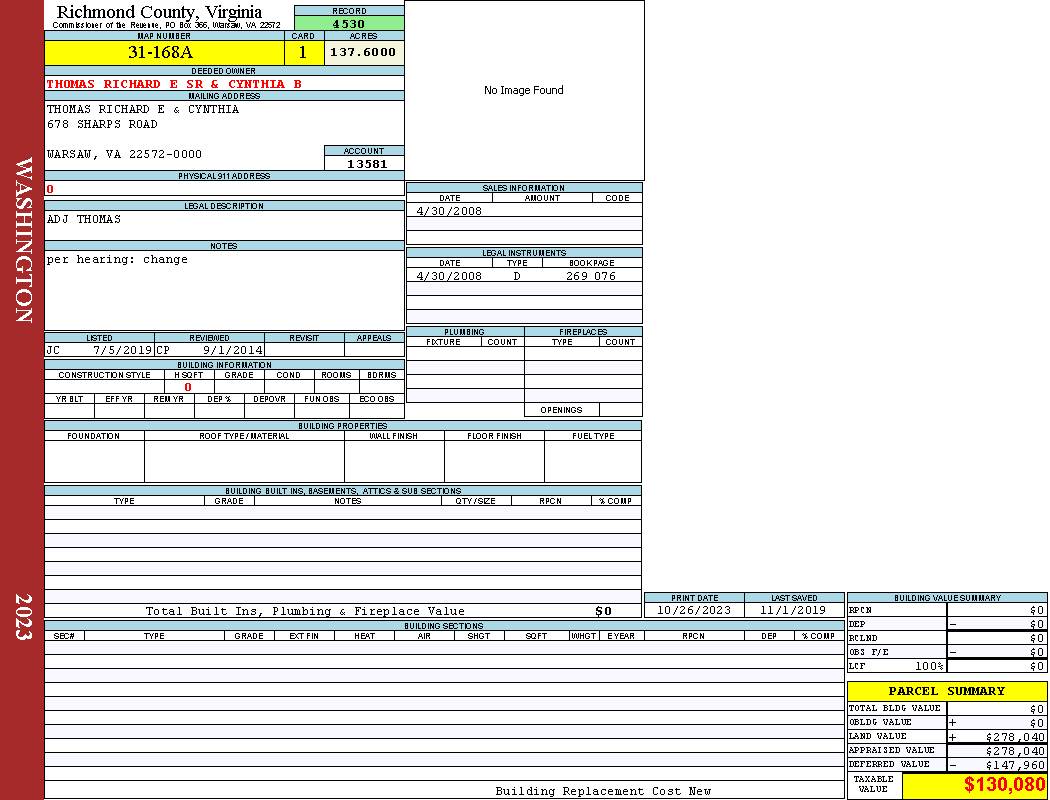Click the legal description 'ADJ THOMAS'
The image size is (1050, 800).
[x=84, y=219]
